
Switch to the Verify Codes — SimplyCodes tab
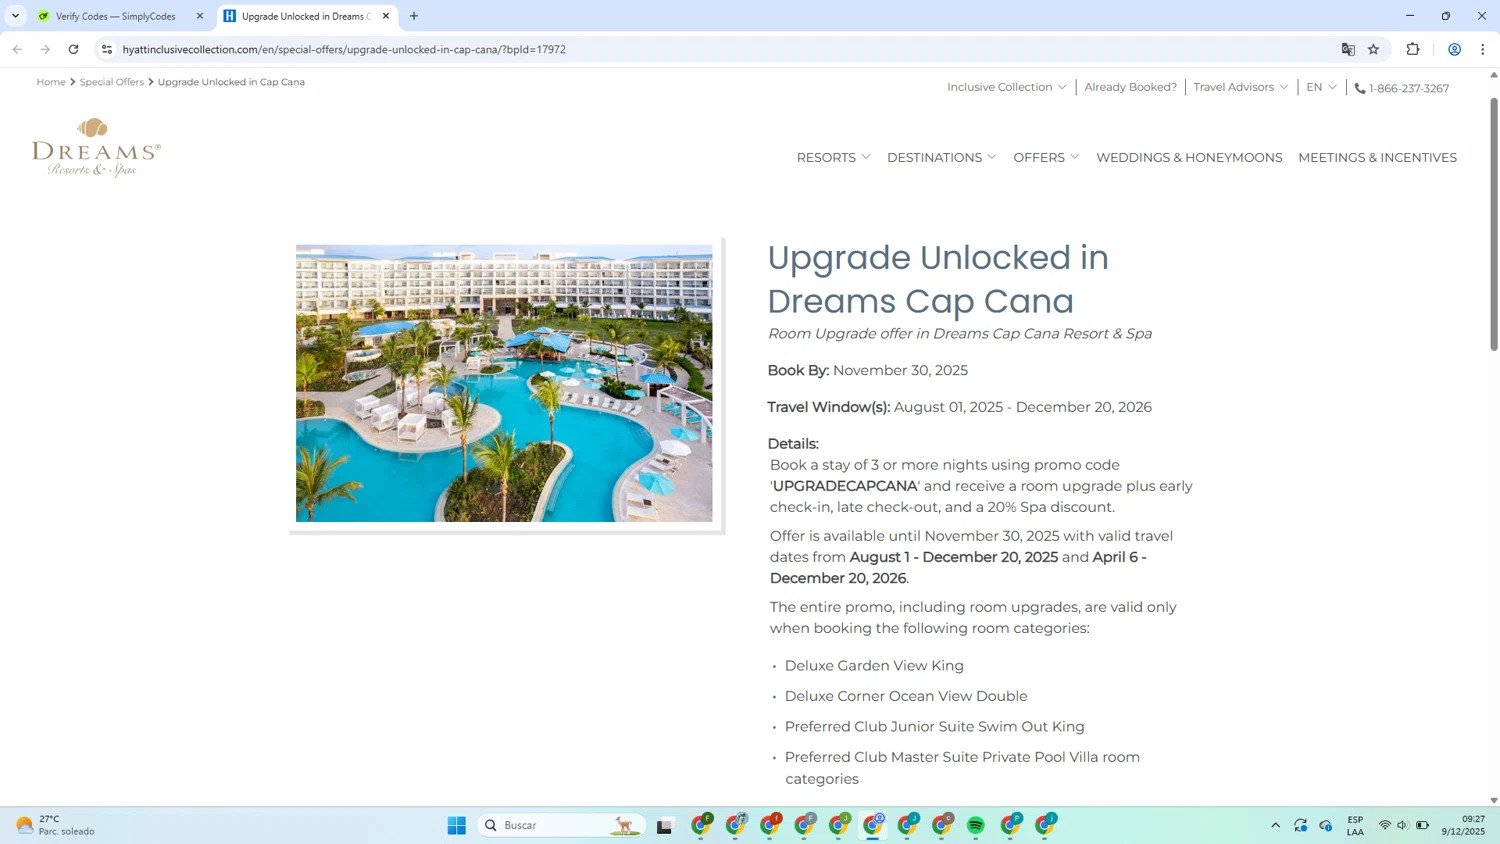[115, 16]
